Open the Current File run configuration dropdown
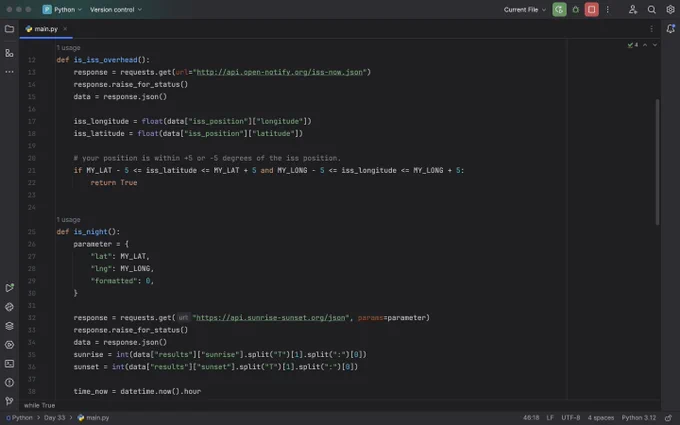 [525, 10]
